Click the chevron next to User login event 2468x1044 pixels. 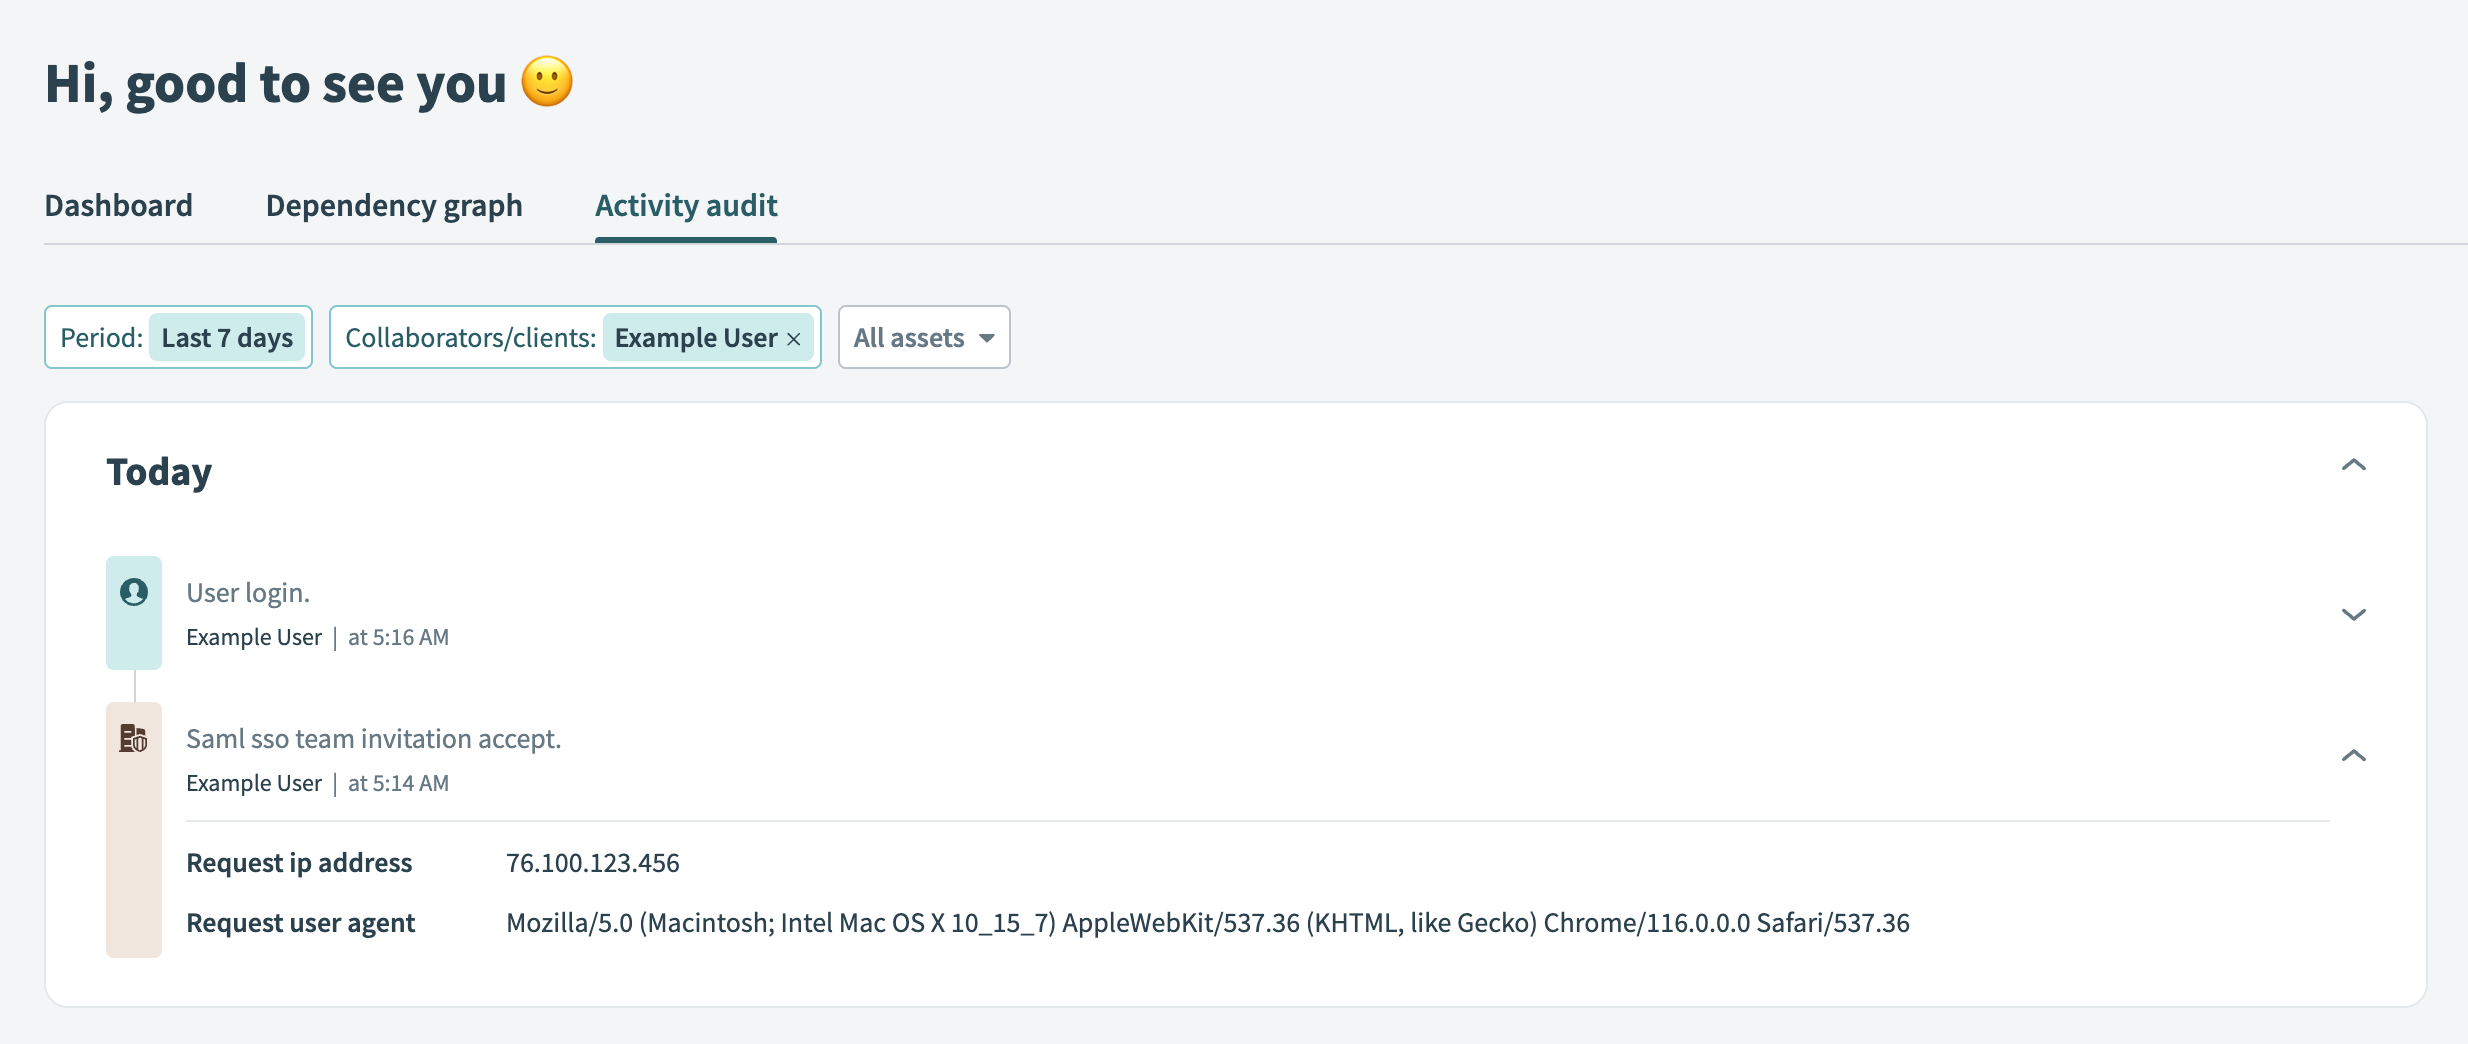(2355, 614)
